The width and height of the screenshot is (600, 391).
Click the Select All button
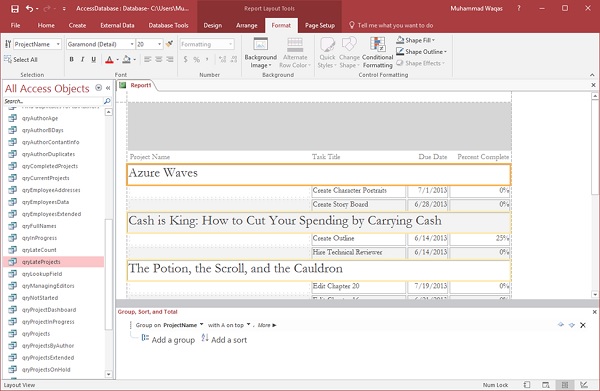(x=21, y=60)
